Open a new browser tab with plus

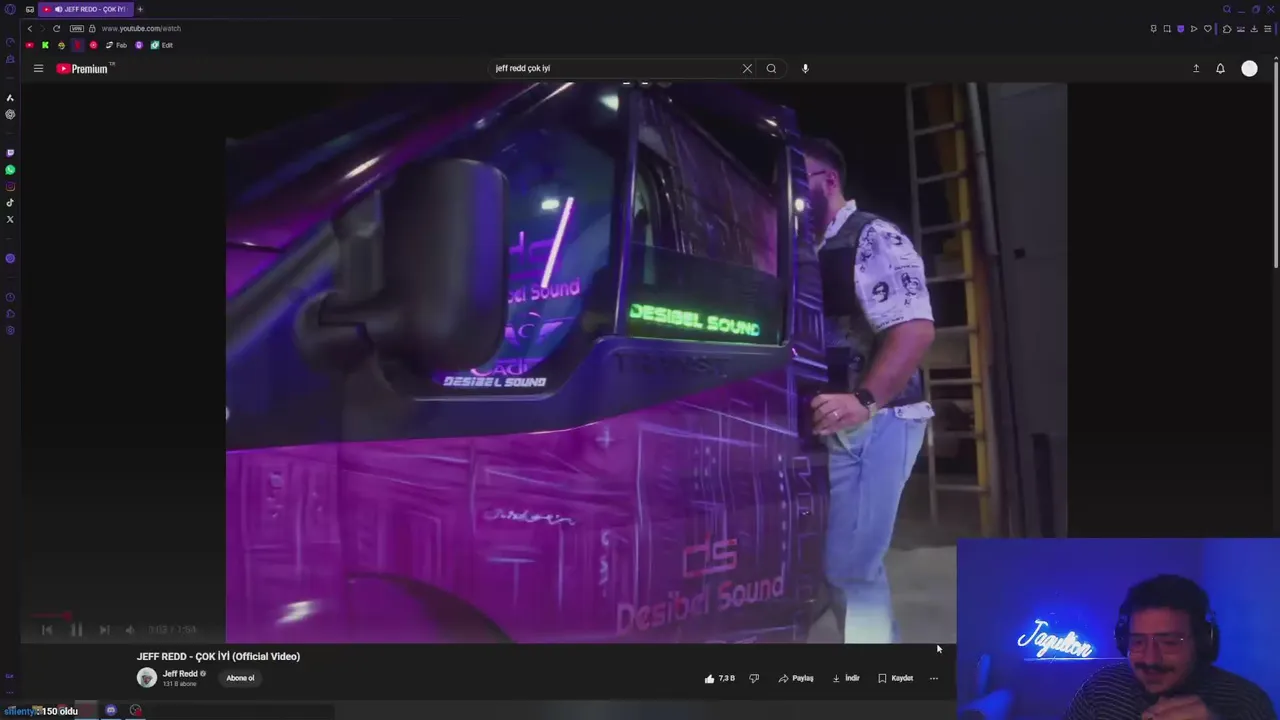(x=140, y=9)
